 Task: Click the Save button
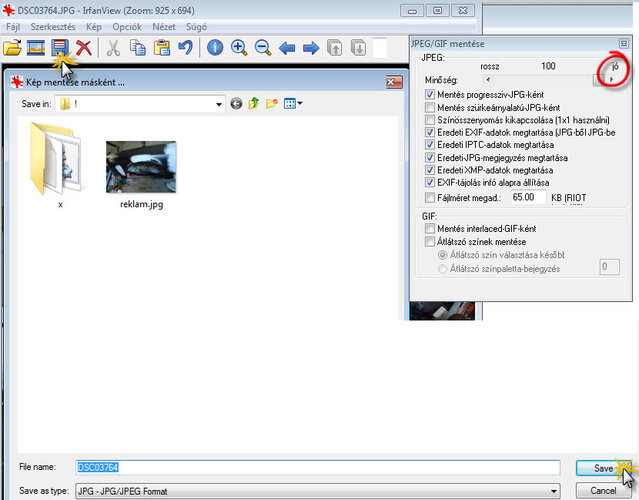[603, 468]
